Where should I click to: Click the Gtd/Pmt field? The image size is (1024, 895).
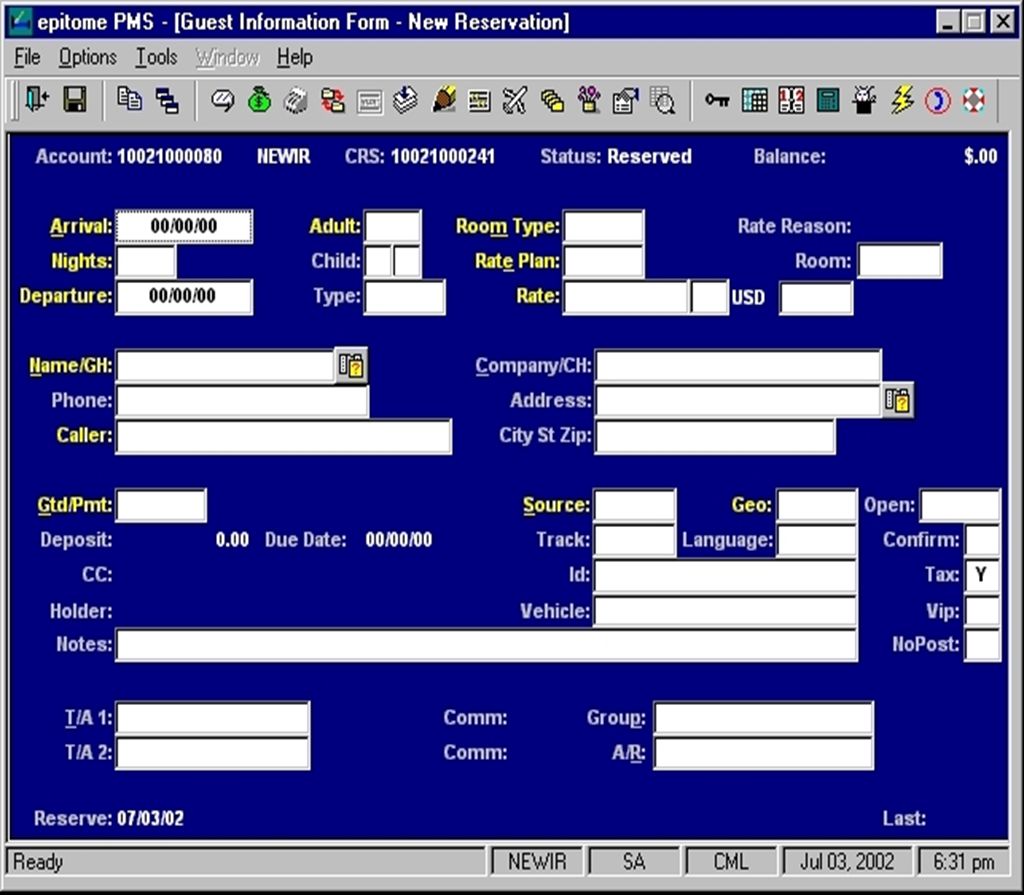pos(161,505)
